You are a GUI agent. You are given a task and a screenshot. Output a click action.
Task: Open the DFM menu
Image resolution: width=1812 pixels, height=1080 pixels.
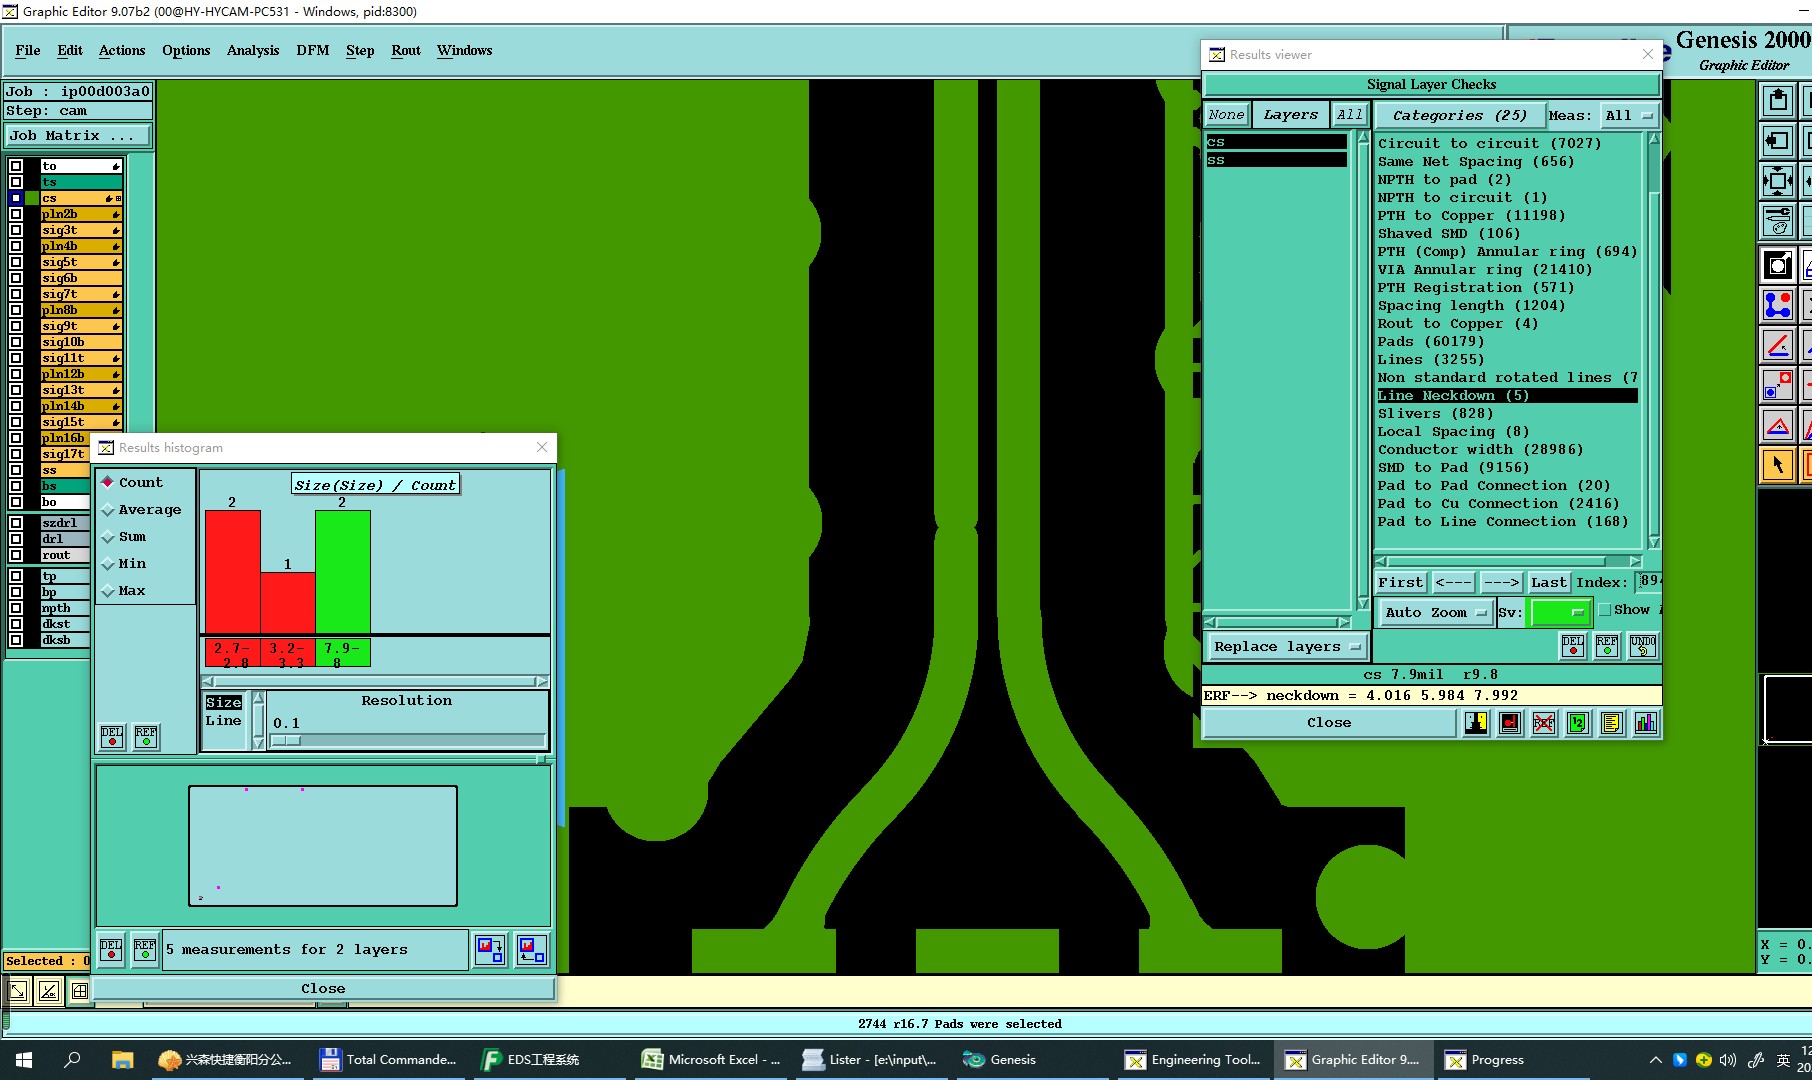pos(313,50)
